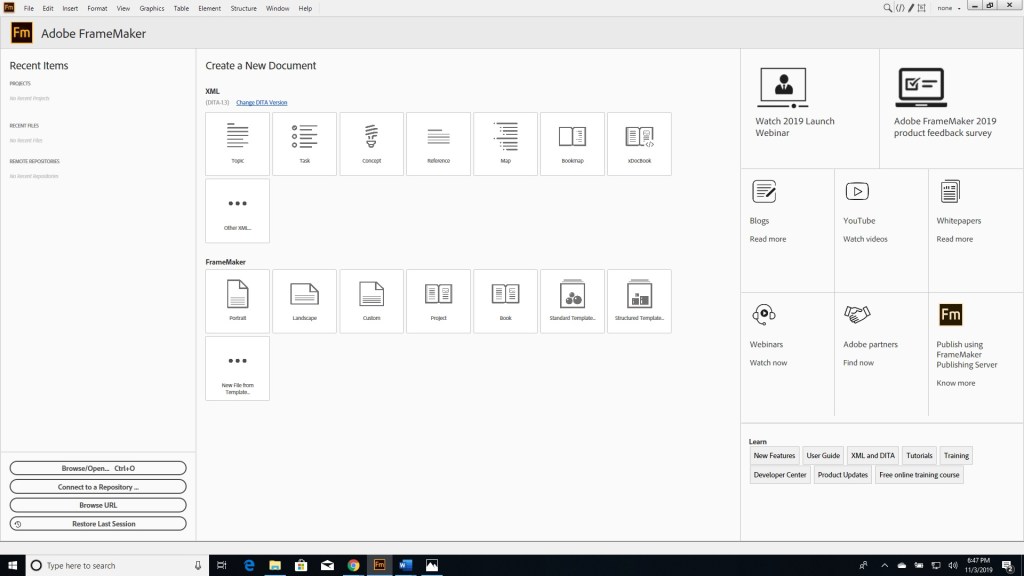Image resolution: width=1024 pixels, height=576 pixels.
Task: Create a new DITA Topic document
Action: [x=237, y=143]
